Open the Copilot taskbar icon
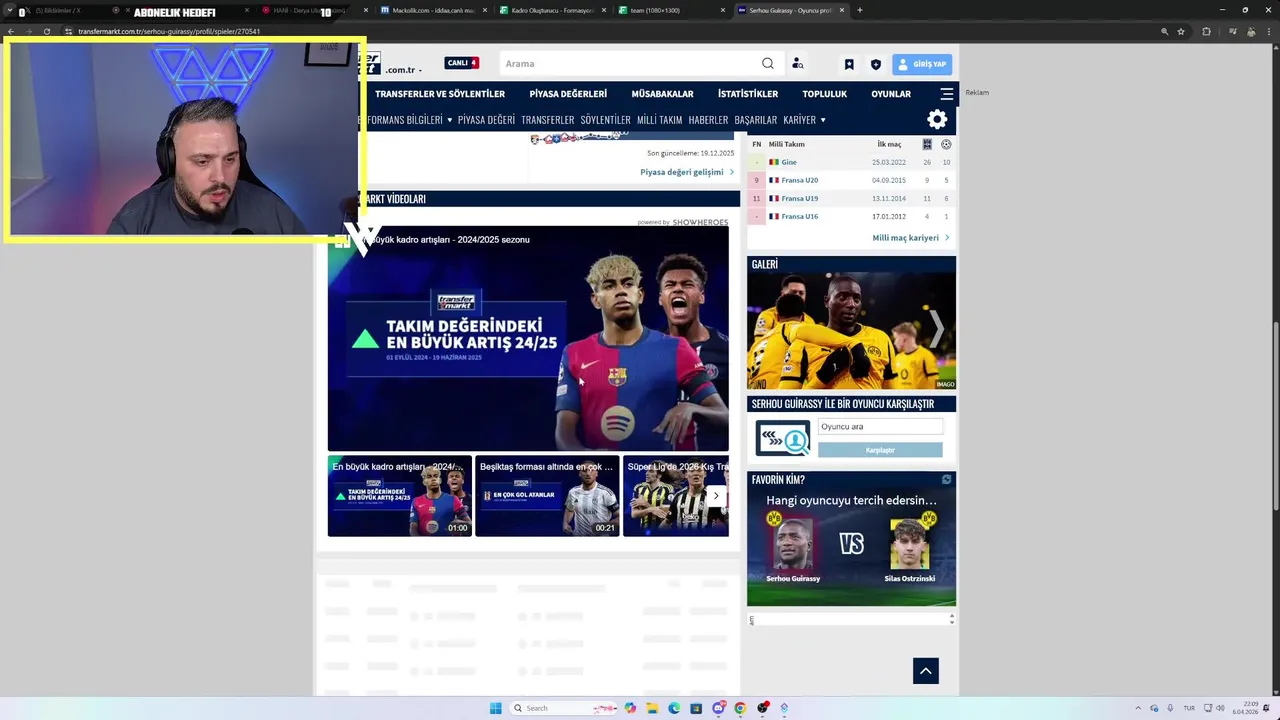1280x720 pixels. 630,708
